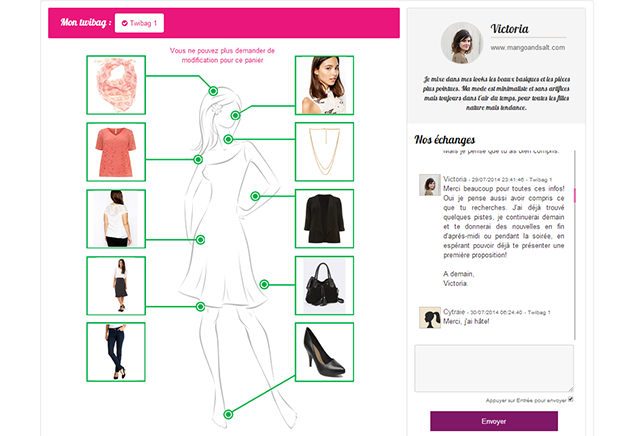
Task: Select the Twibag 1 tab
Action: (139, 23)
